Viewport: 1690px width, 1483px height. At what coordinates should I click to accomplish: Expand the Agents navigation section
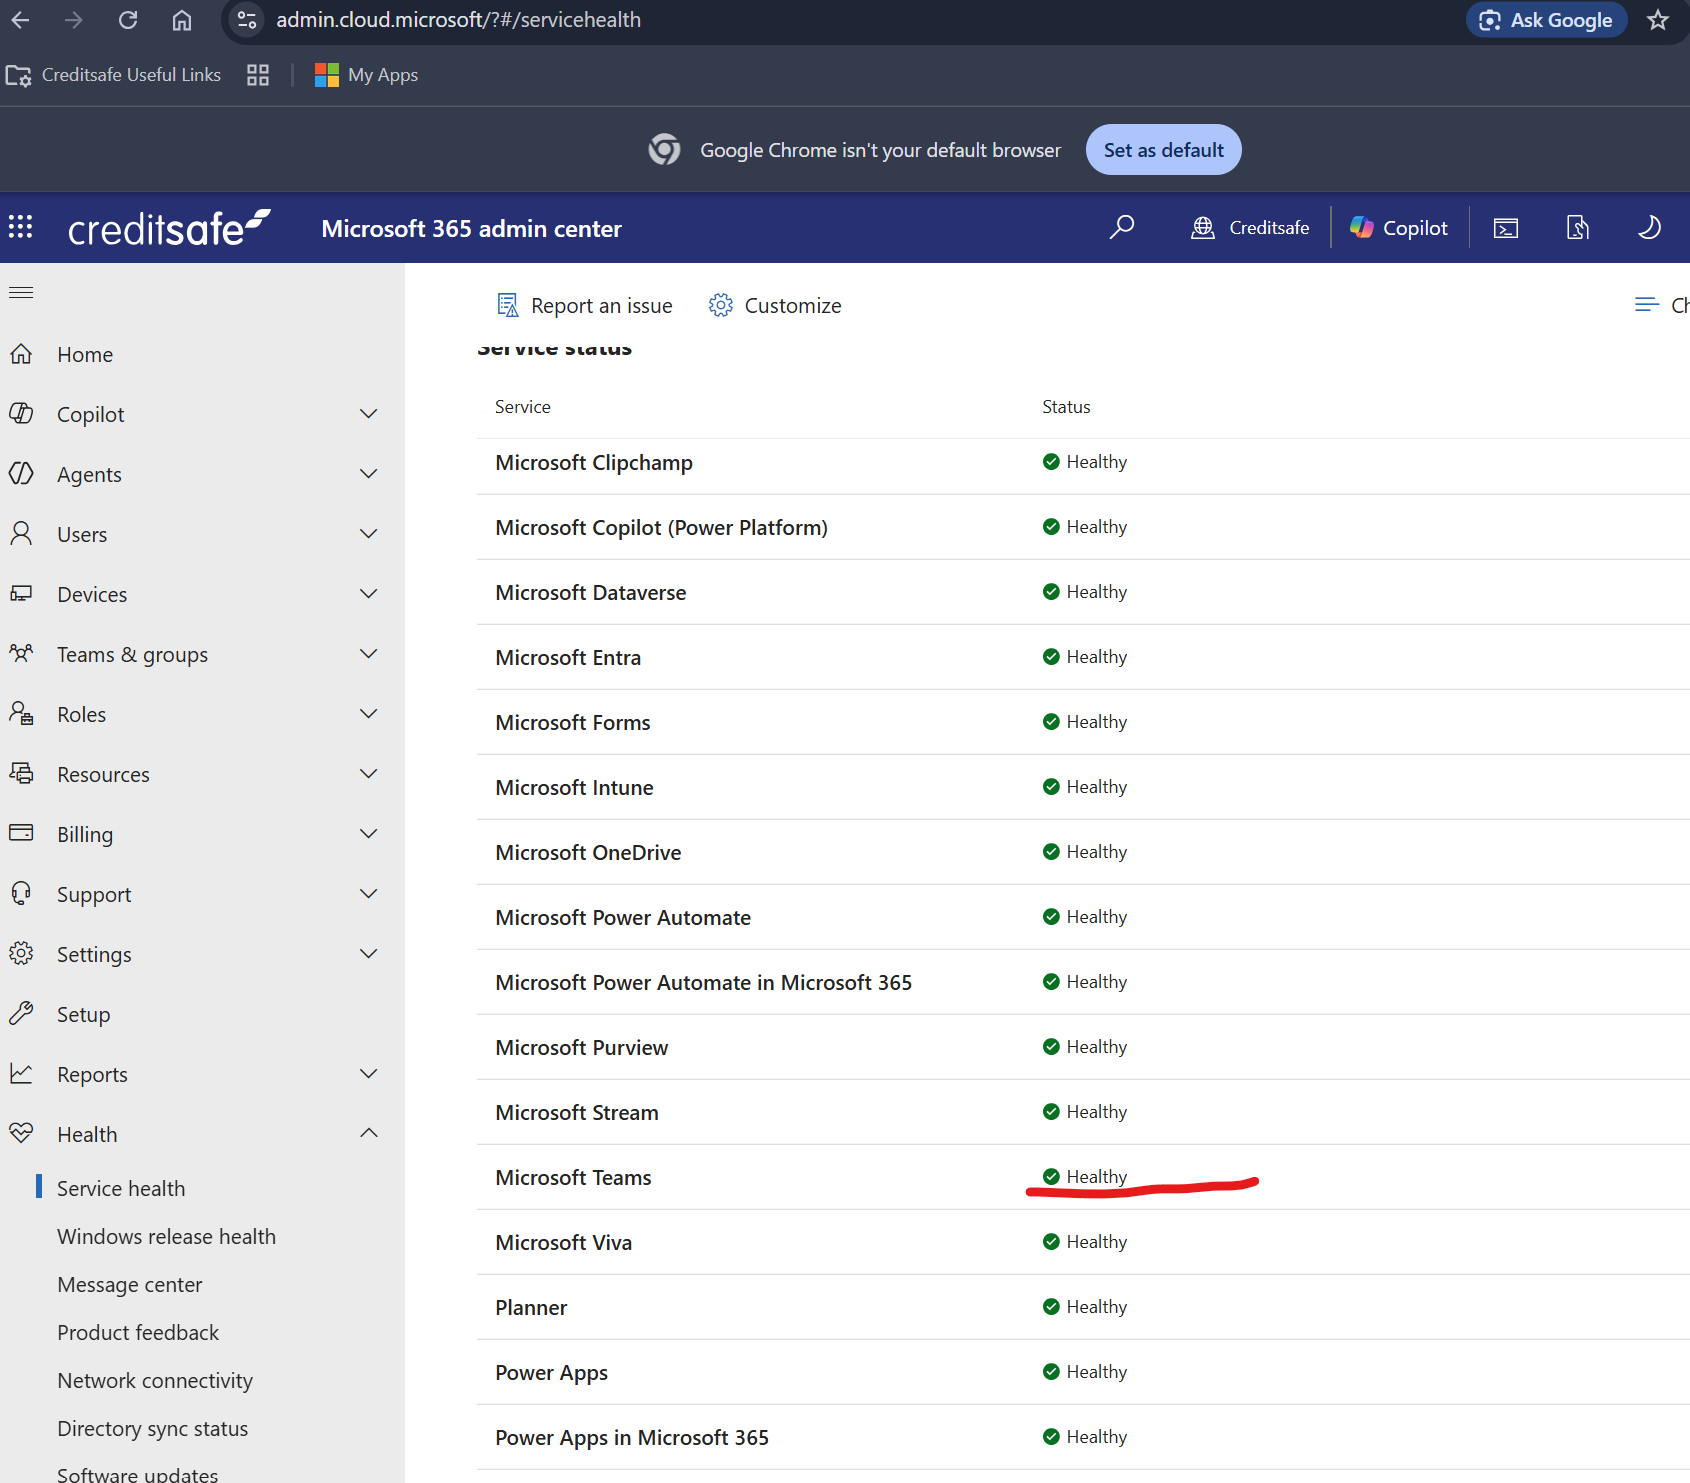coord(369,474)
